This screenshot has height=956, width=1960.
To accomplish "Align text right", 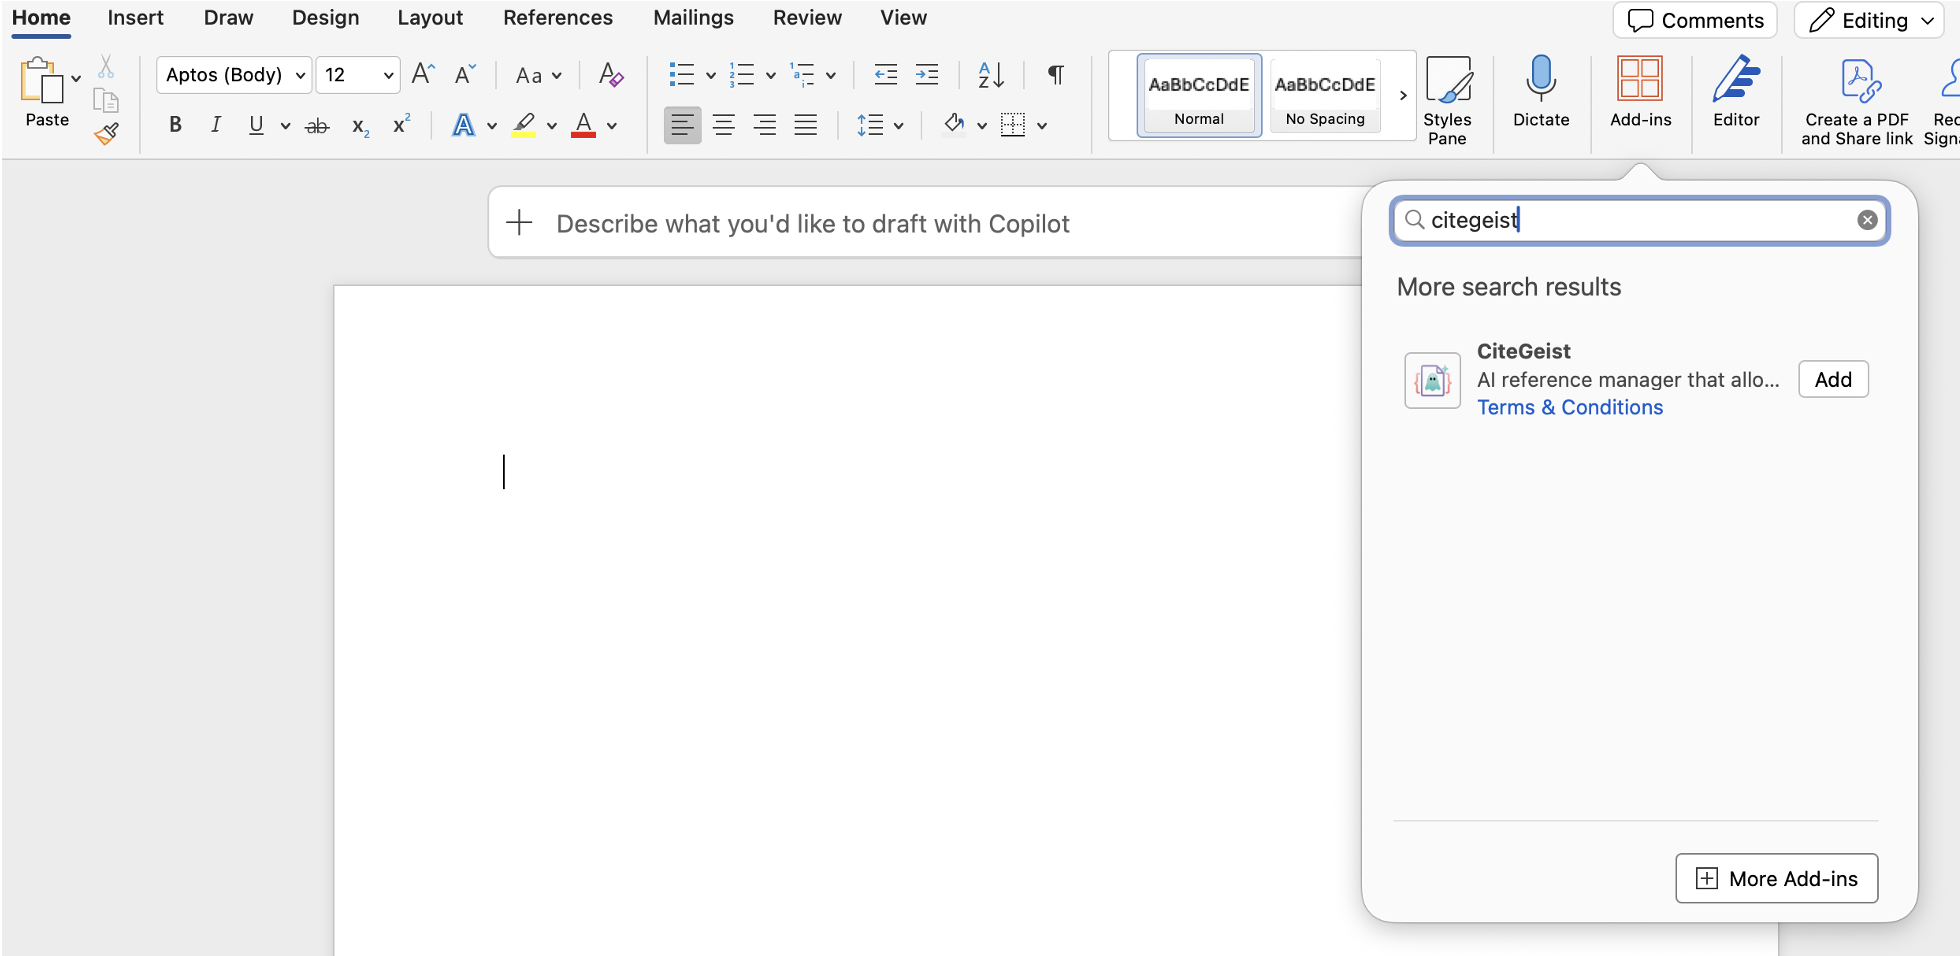I will 765,125.
